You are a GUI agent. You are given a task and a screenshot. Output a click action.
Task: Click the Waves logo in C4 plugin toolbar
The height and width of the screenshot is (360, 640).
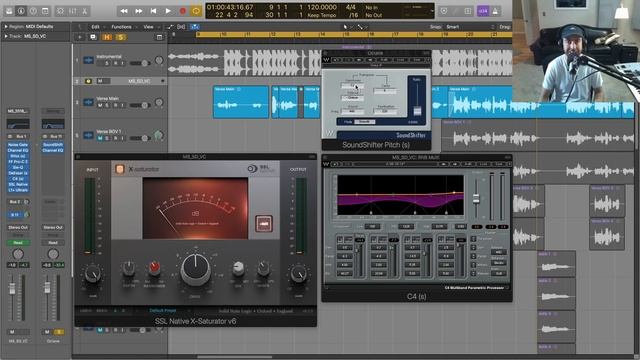(x=326, y=164)
